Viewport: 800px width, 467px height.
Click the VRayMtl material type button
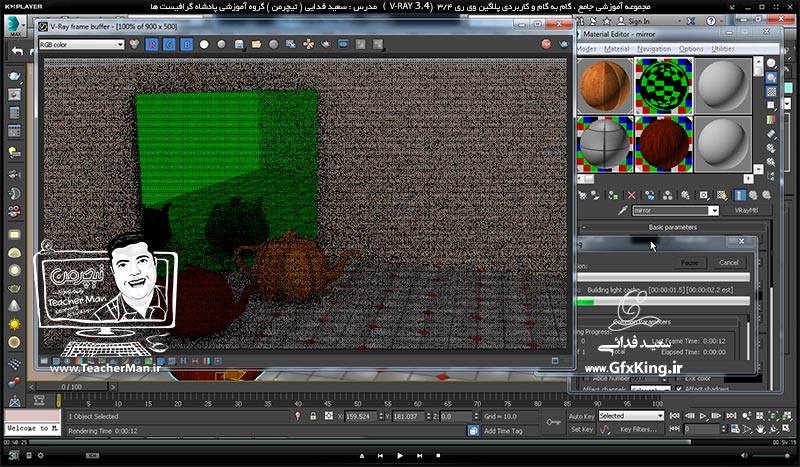point(746,210)
